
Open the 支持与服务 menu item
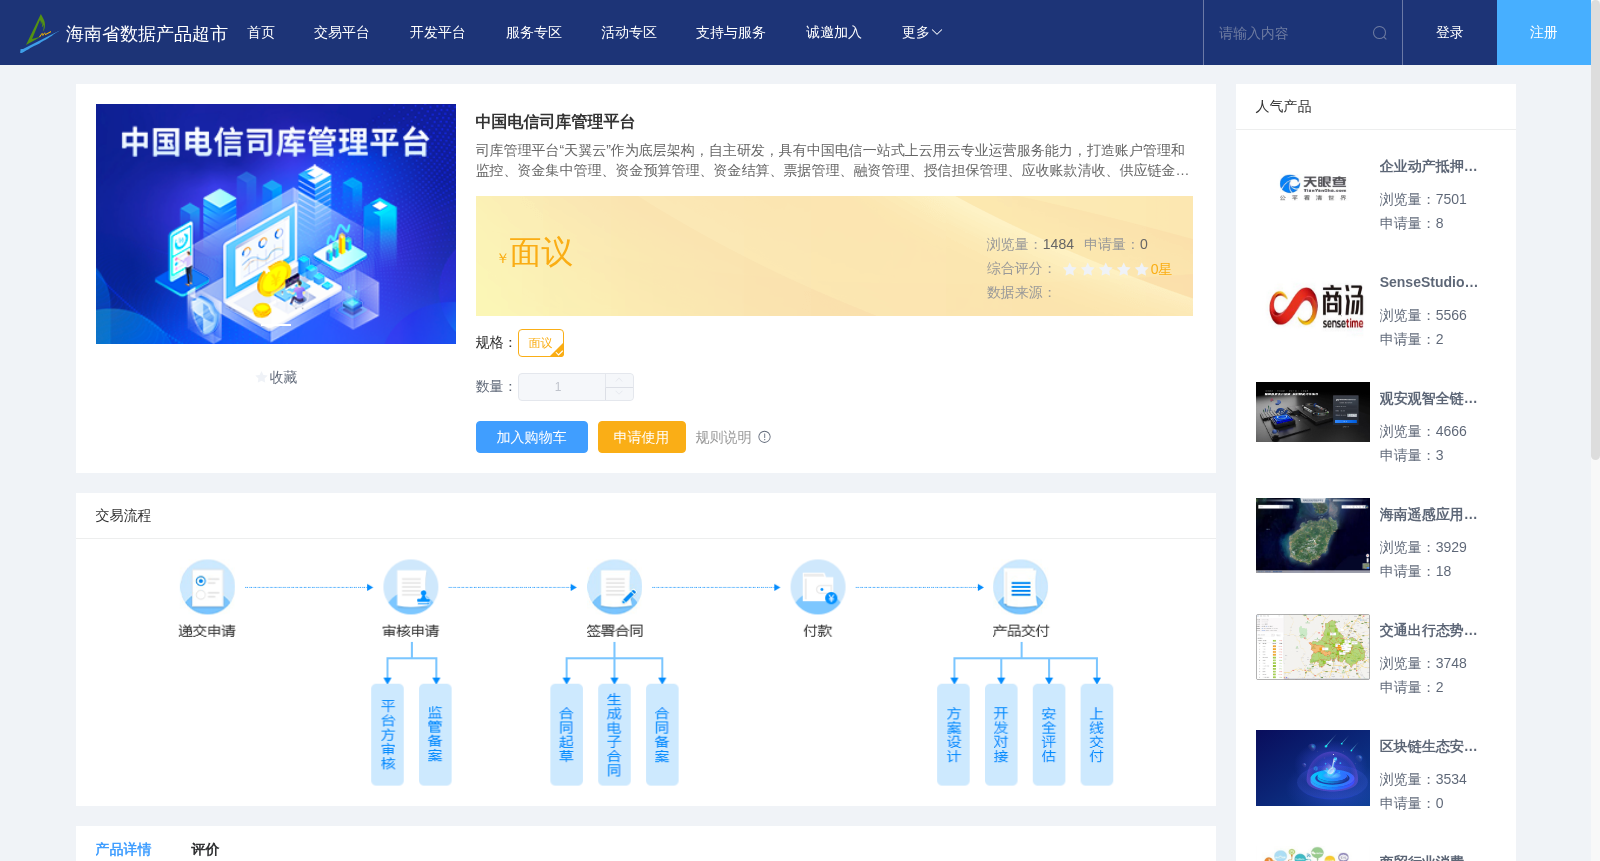tap(731, 33)
